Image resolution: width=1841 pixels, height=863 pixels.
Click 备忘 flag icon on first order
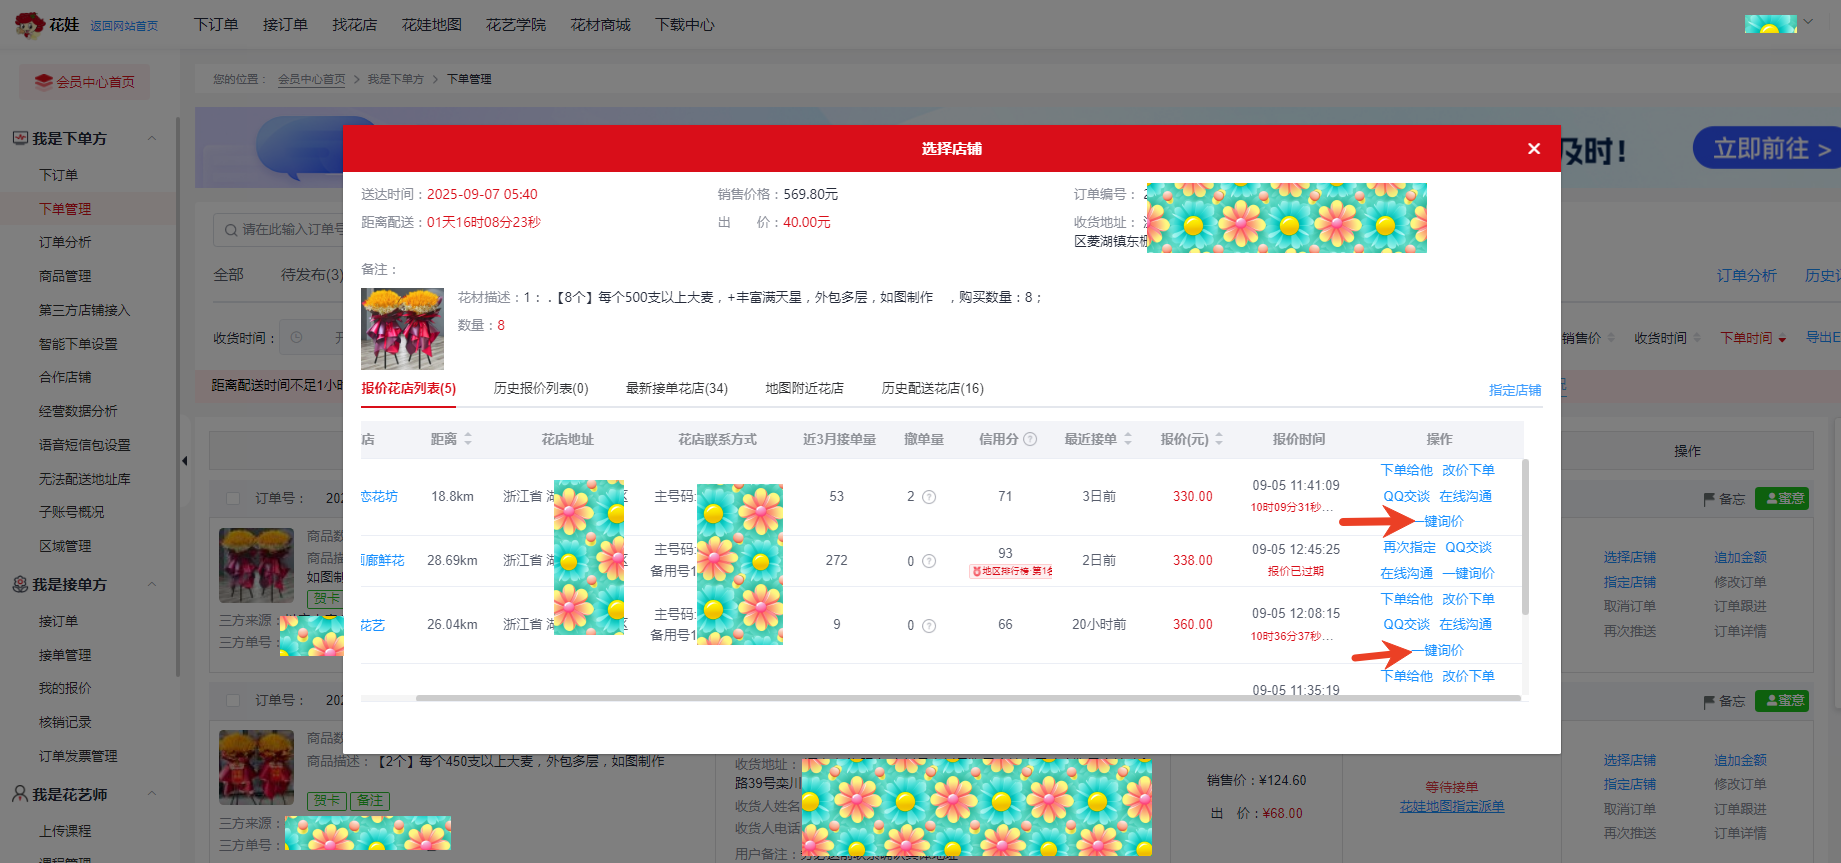(x=1709, y=499)
